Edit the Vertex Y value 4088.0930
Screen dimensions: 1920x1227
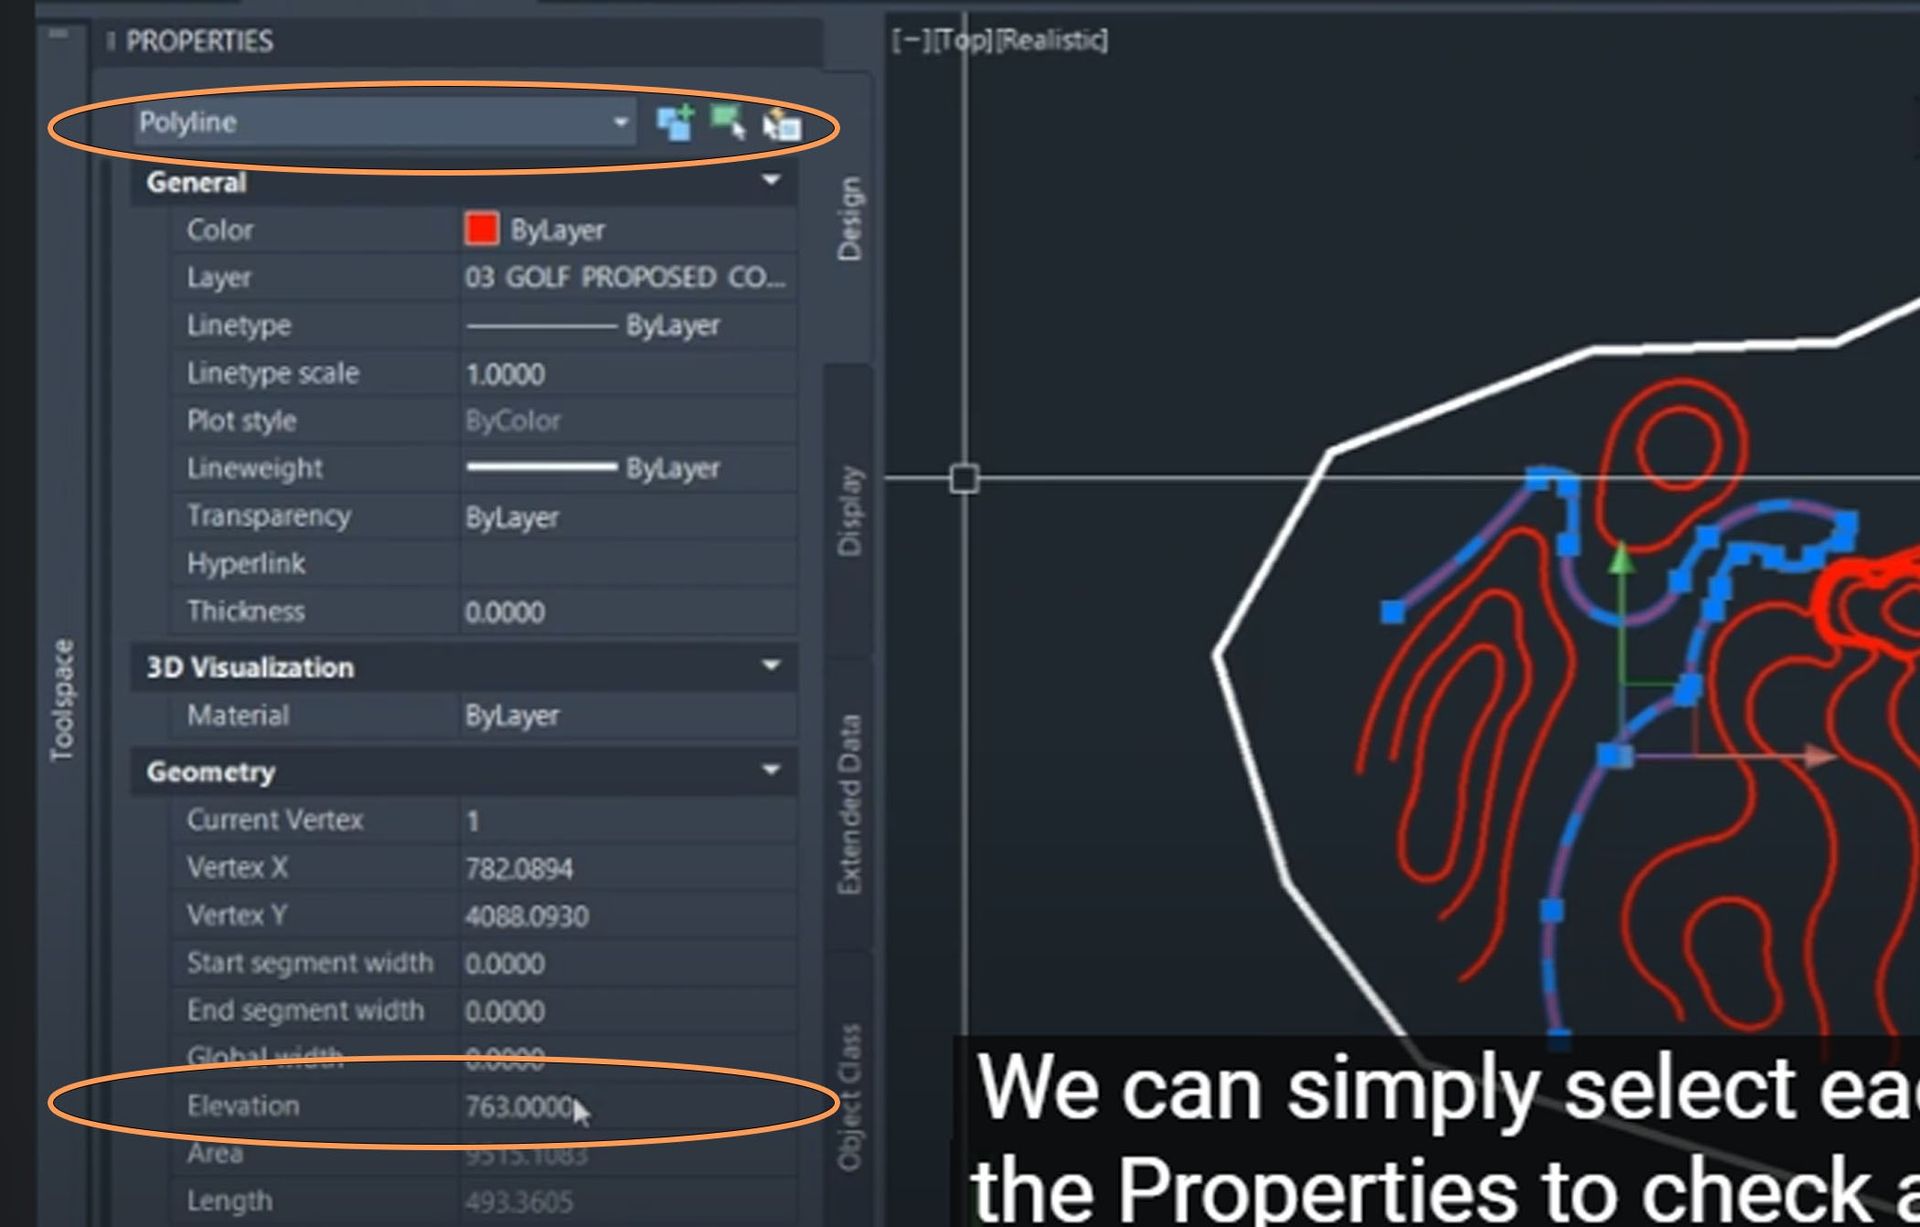pyautogui.click(x=627, y=916)
